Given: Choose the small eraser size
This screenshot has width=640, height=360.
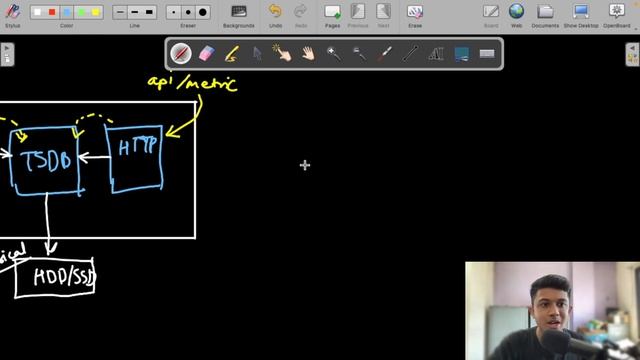Looking at the screenshot, I should click(173, 12).
